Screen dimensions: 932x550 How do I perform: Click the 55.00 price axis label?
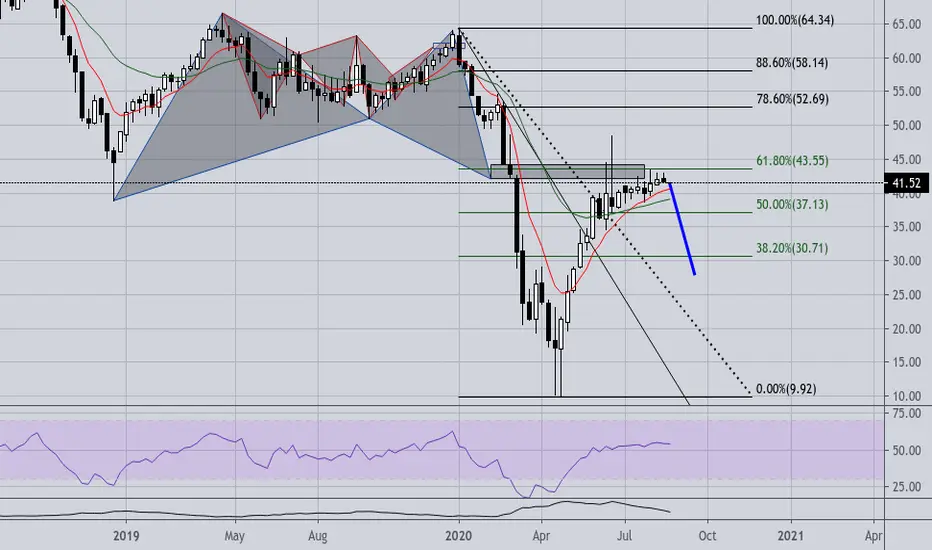click(x=906, y=92)
